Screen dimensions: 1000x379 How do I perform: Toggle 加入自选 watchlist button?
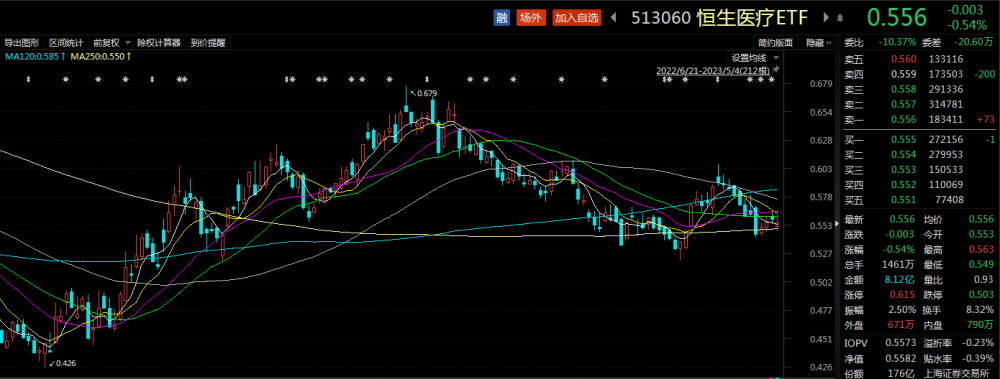pyautogui.click(x=577, y=18)
